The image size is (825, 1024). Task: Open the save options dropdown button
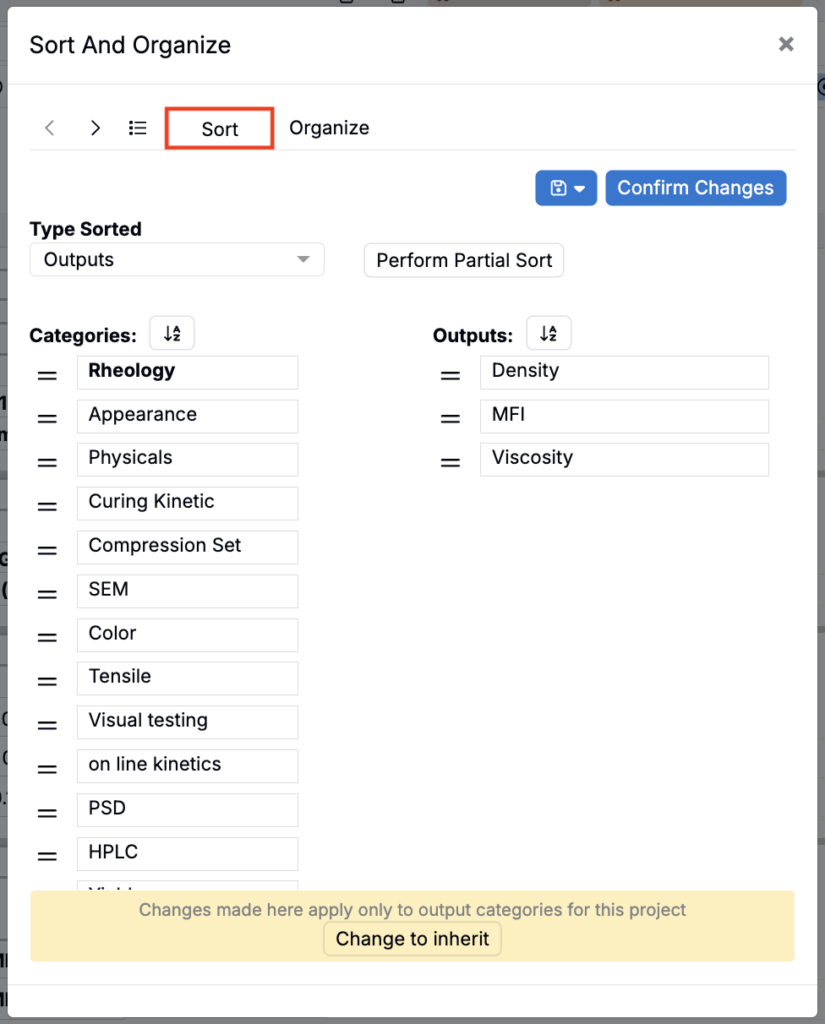point(566,188)
